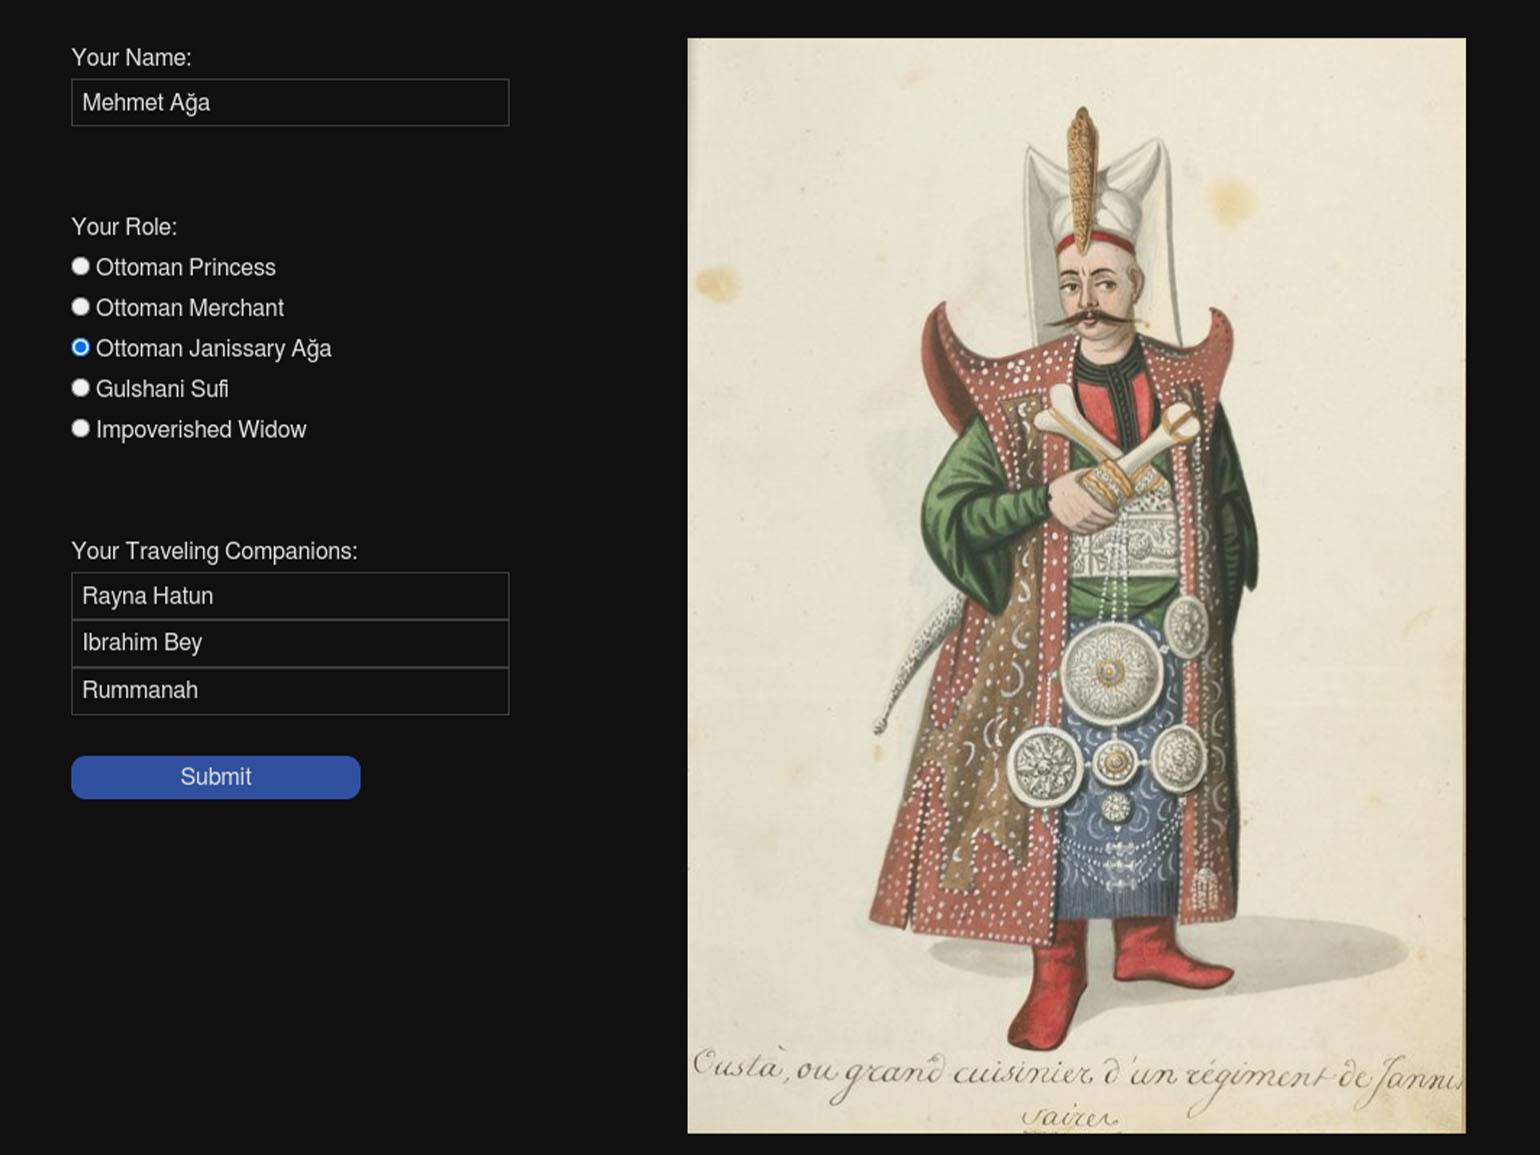
Task: Click the Rayna Hatun companion field
Action: tap(290, 596)
